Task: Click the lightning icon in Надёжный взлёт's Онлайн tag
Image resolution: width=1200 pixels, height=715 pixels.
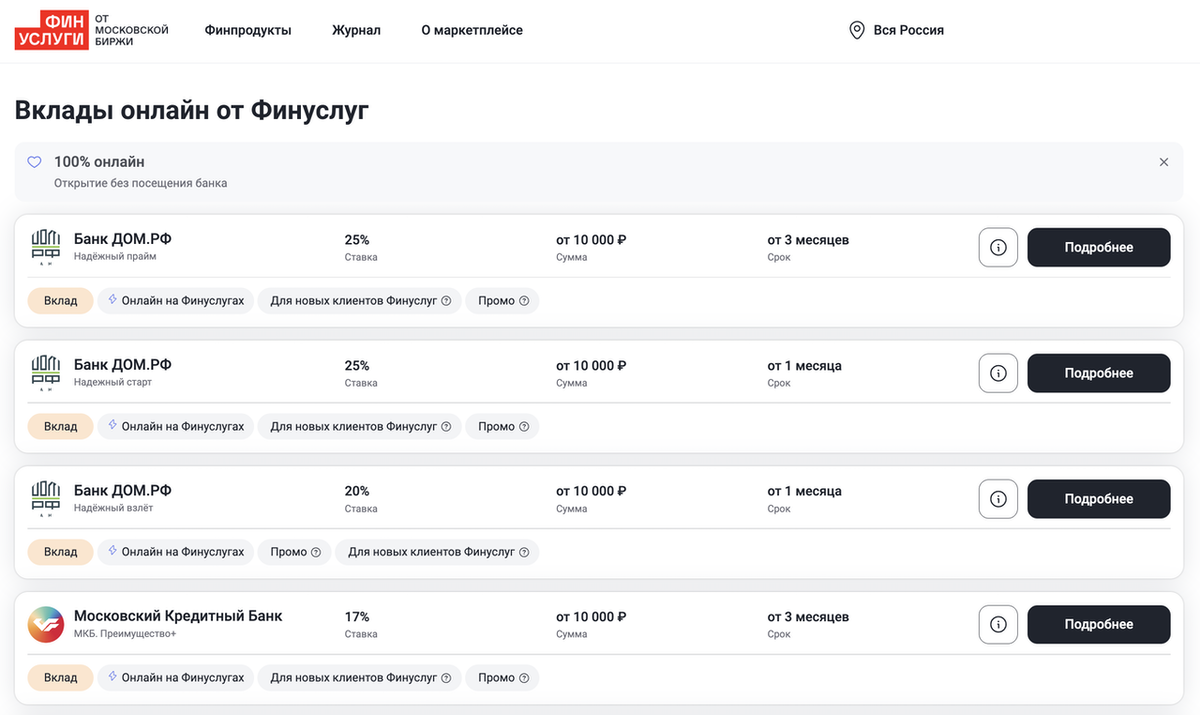Action: coord(112,551)
